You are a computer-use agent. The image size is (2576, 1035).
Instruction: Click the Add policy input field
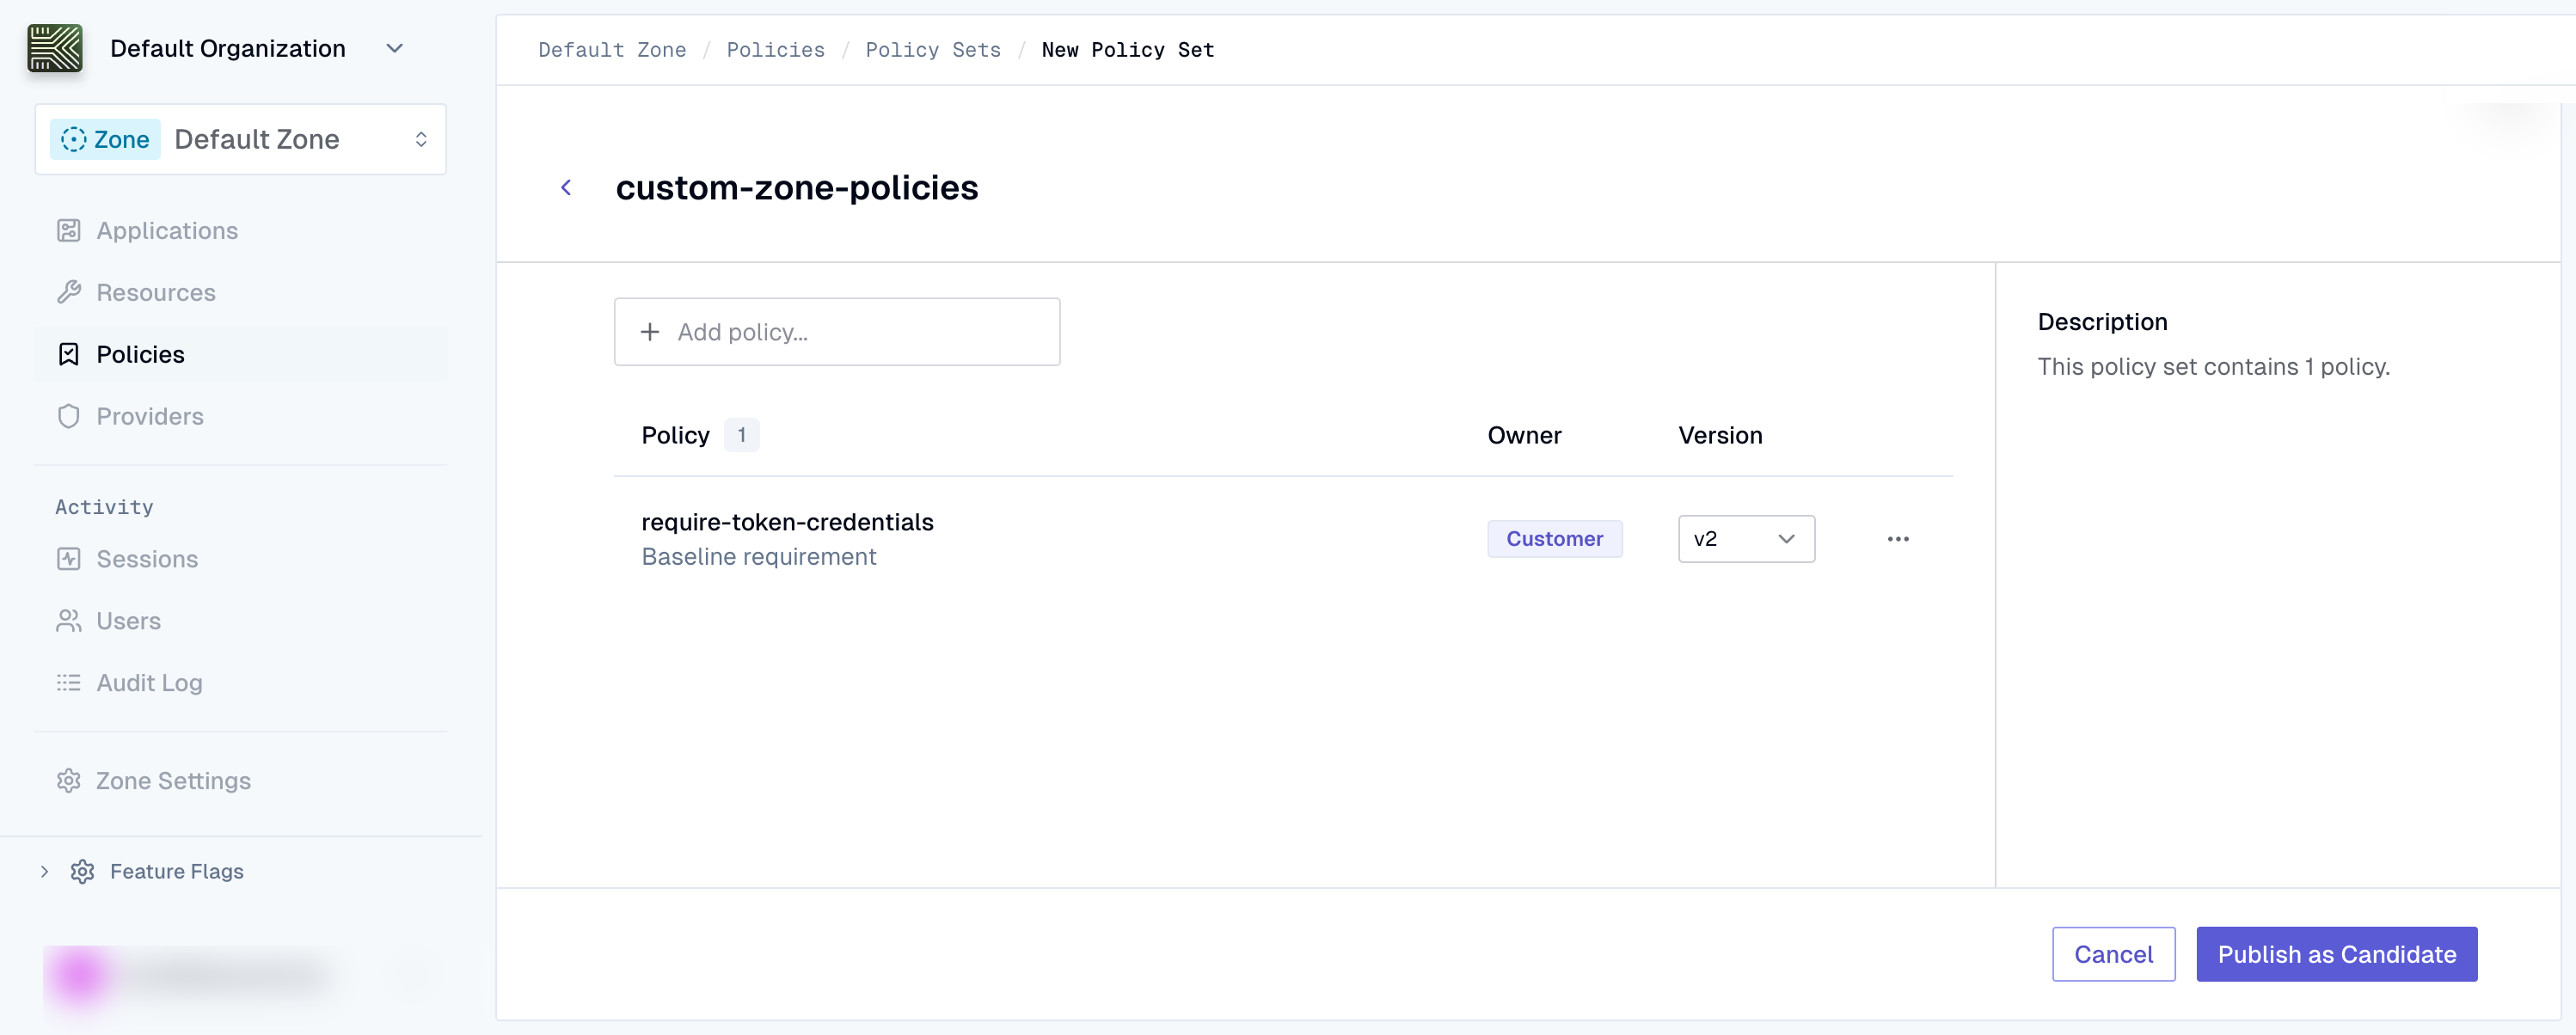point(837,331)
